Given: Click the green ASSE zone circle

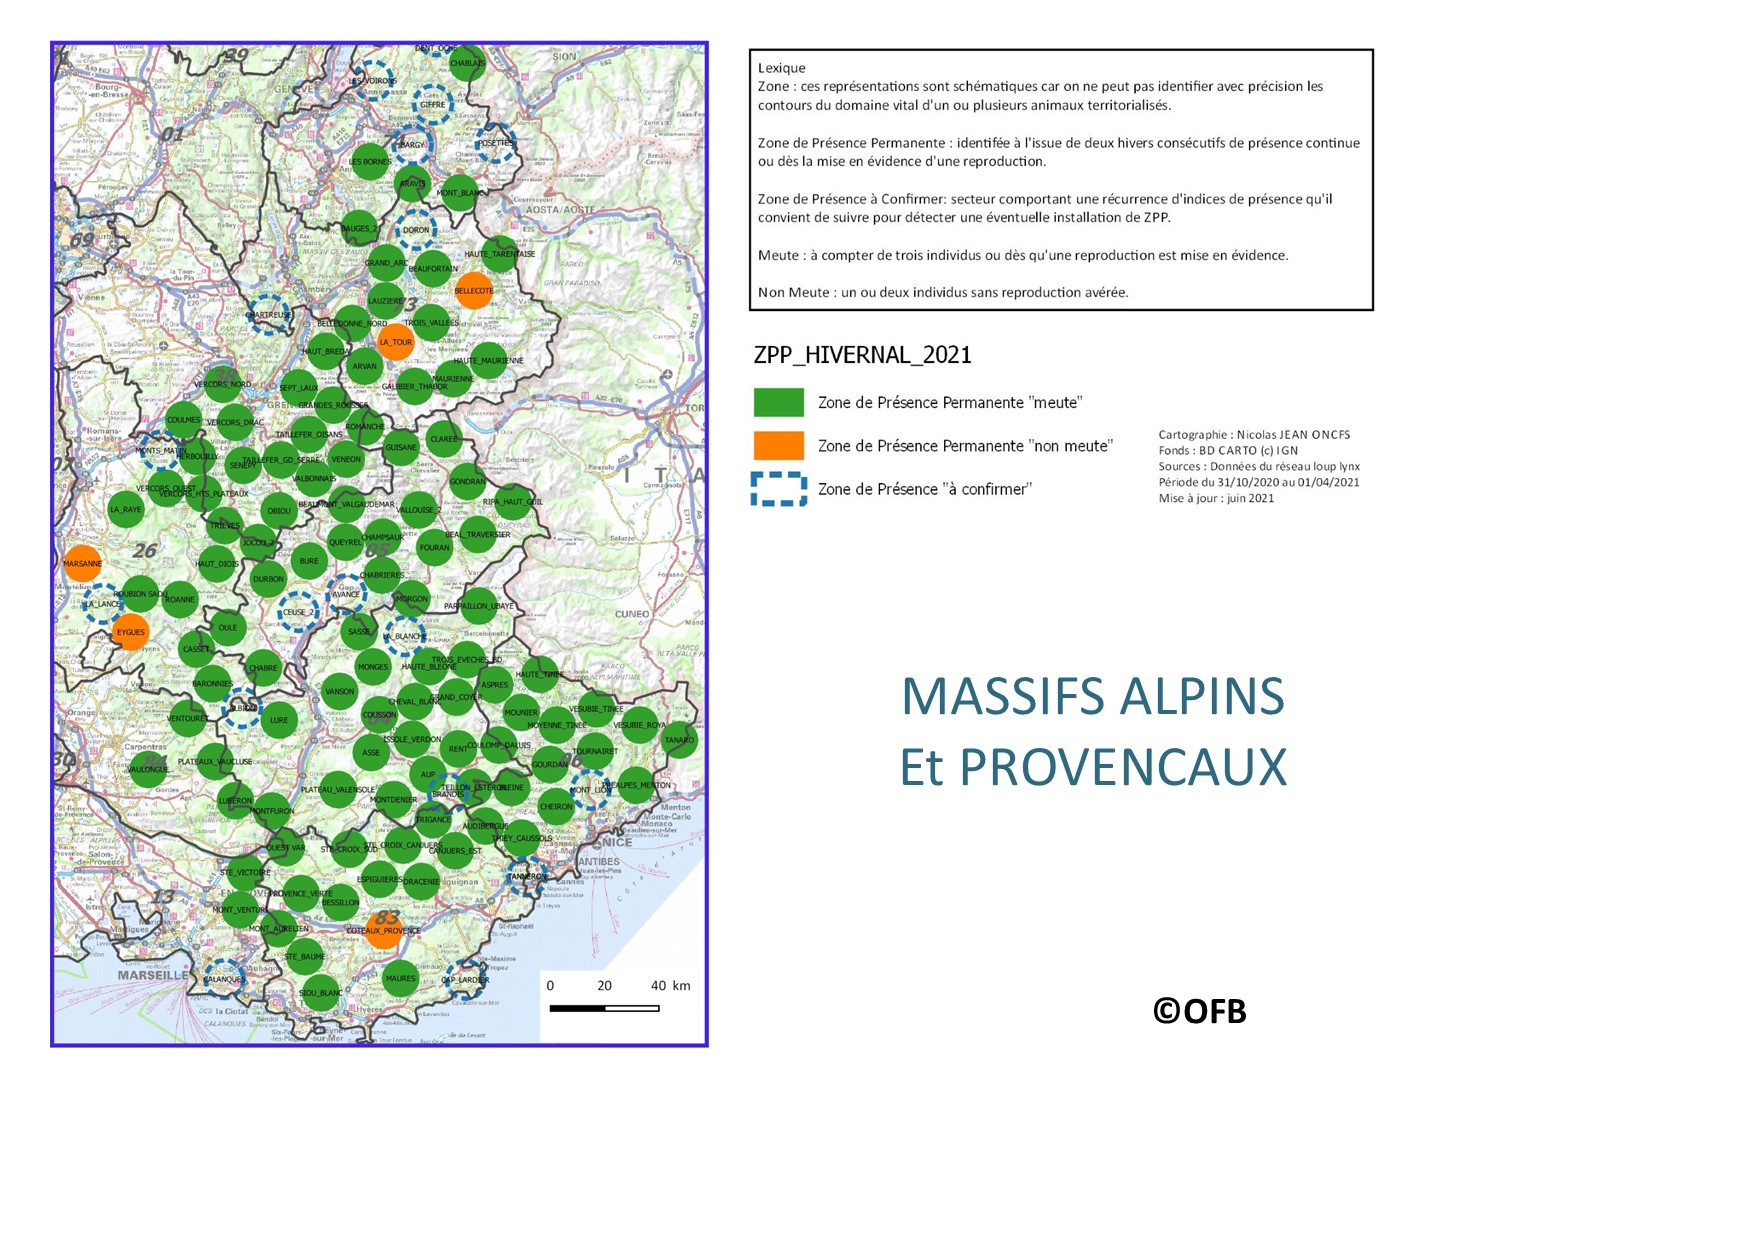Looking at the screenshot, I should [x=371, y=752].
